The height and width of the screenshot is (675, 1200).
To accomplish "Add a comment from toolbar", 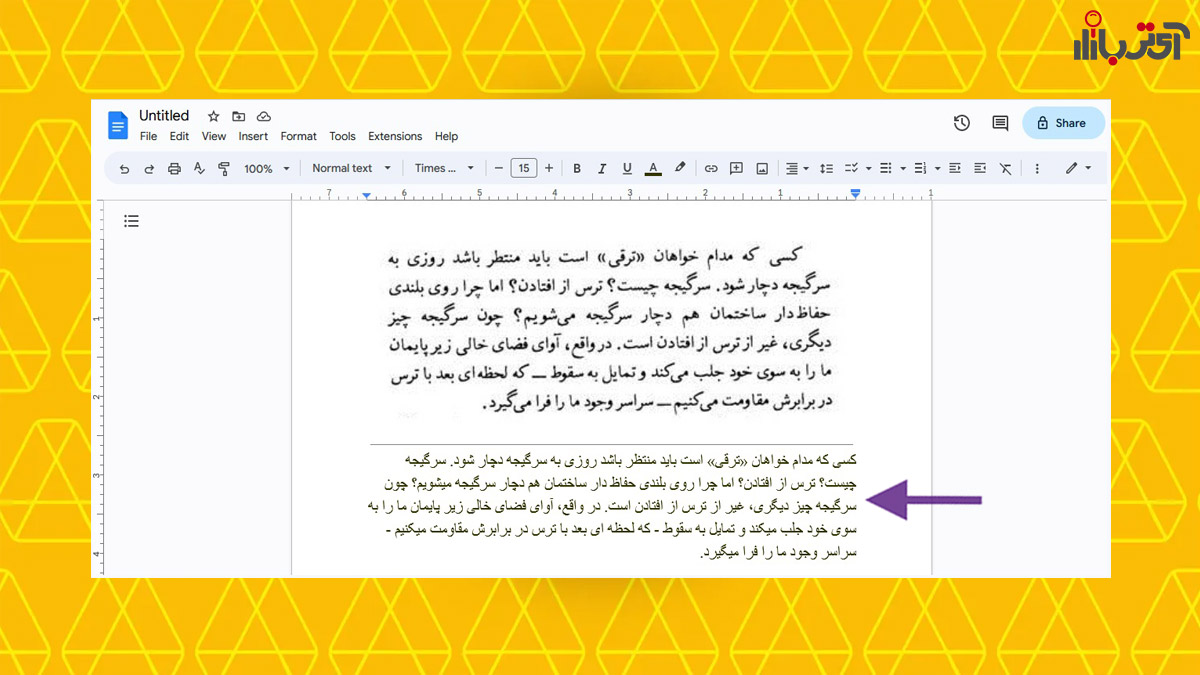I will [736, 168].
